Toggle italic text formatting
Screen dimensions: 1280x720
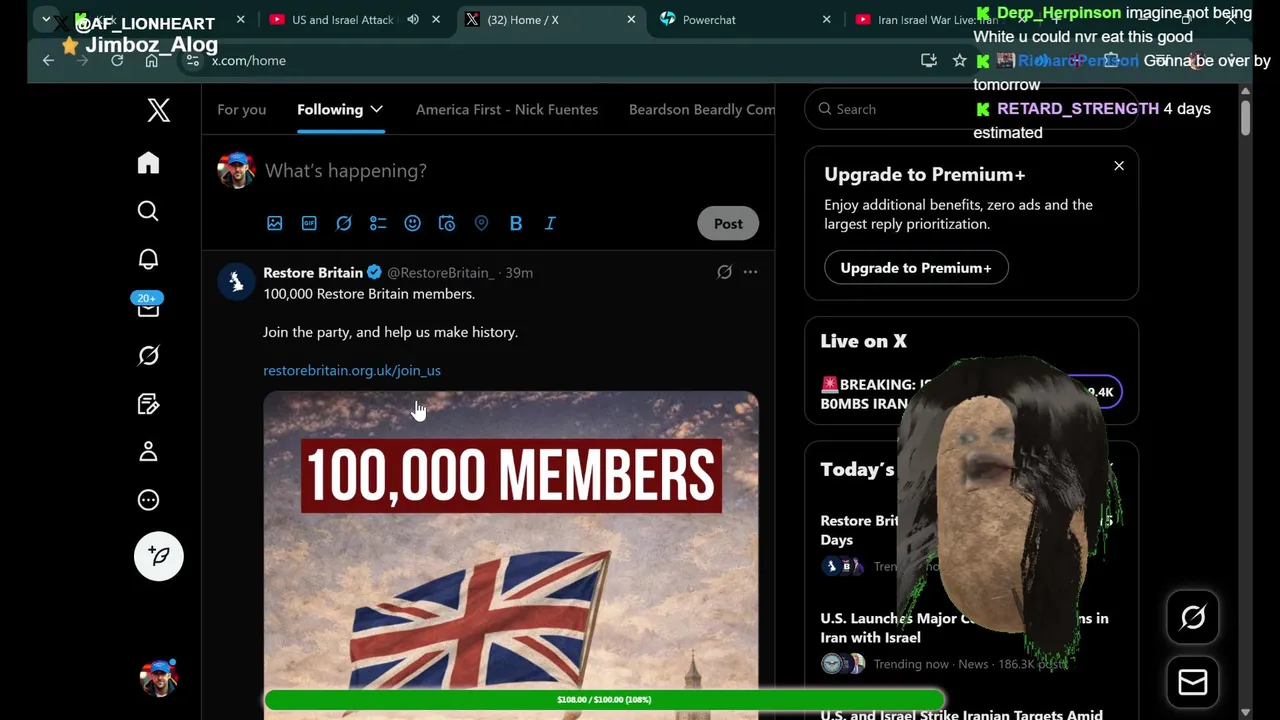[x=550, y=223]
